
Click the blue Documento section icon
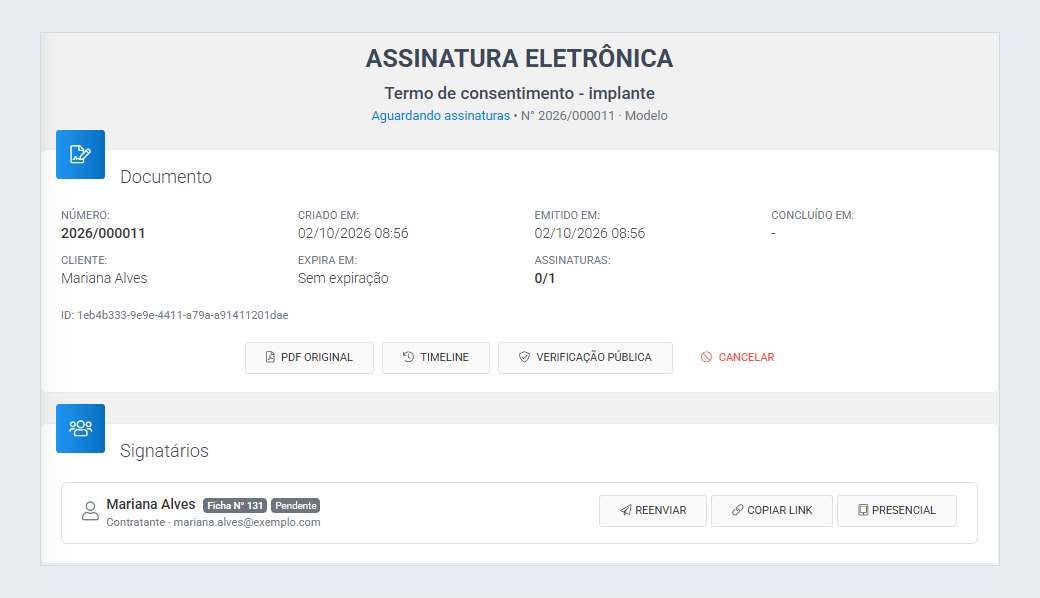(x=80, y=154)
